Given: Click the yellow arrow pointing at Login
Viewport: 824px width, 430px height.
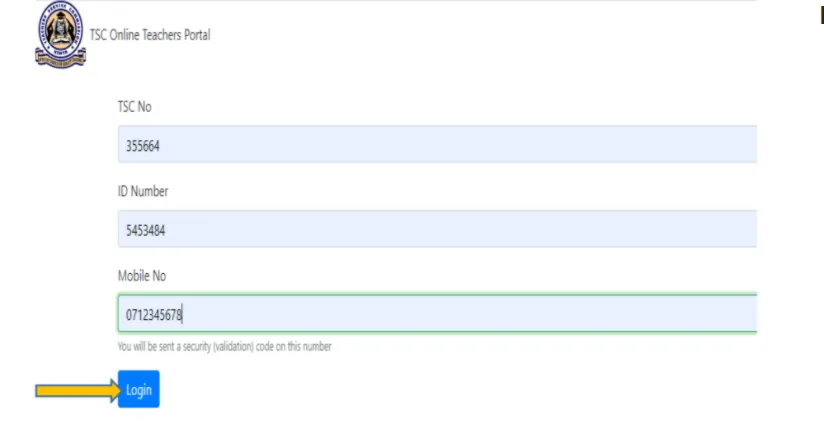Looking at the screenshot, I should pos(75,390).
